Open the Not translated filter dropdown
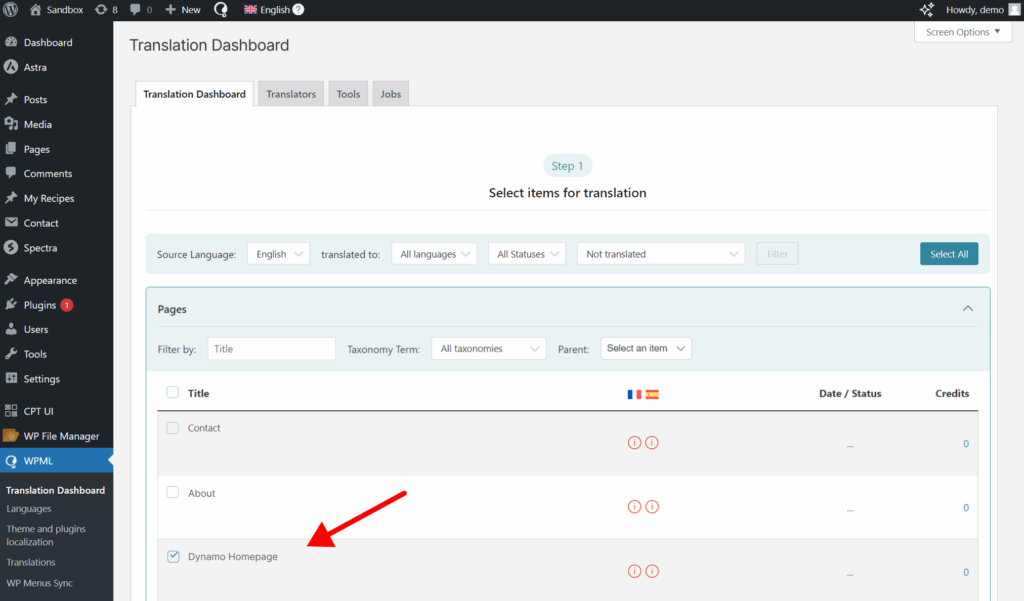 coord(660,253)
